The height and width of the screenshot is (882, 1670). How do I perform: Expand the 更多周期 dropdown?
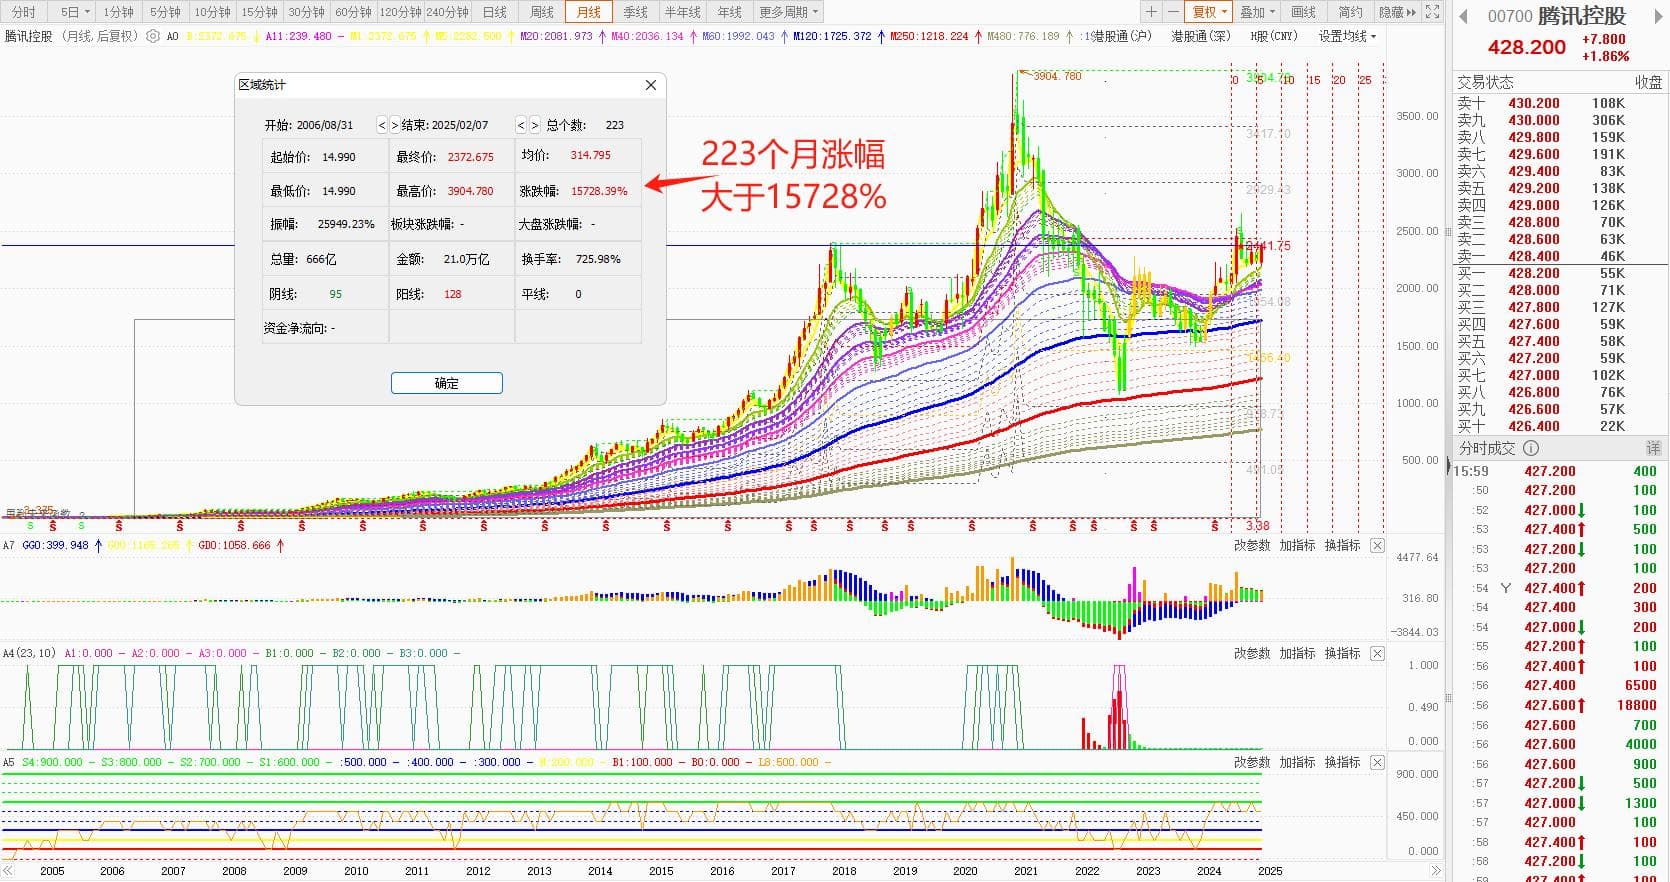(788, 12)
